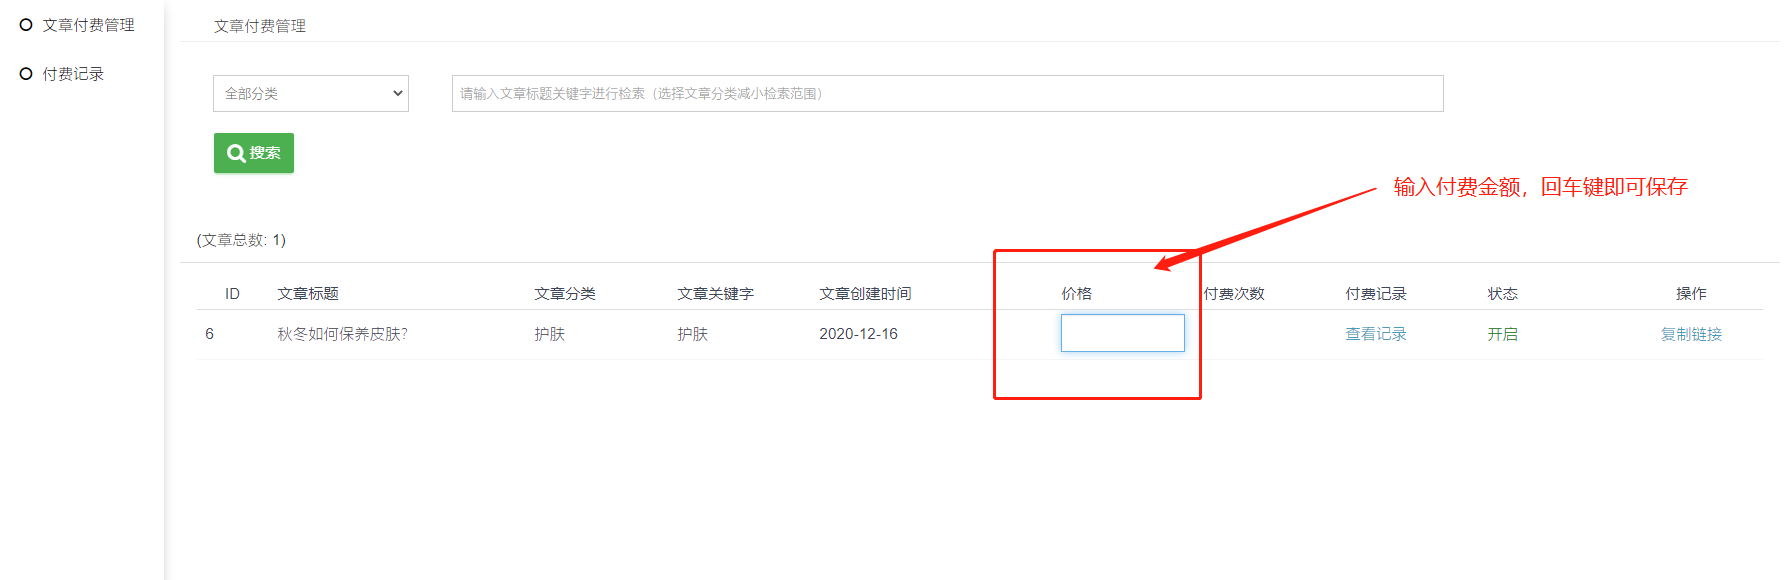1787x580 pixels.
Task: Click ID cell 6
Action: 209,334
